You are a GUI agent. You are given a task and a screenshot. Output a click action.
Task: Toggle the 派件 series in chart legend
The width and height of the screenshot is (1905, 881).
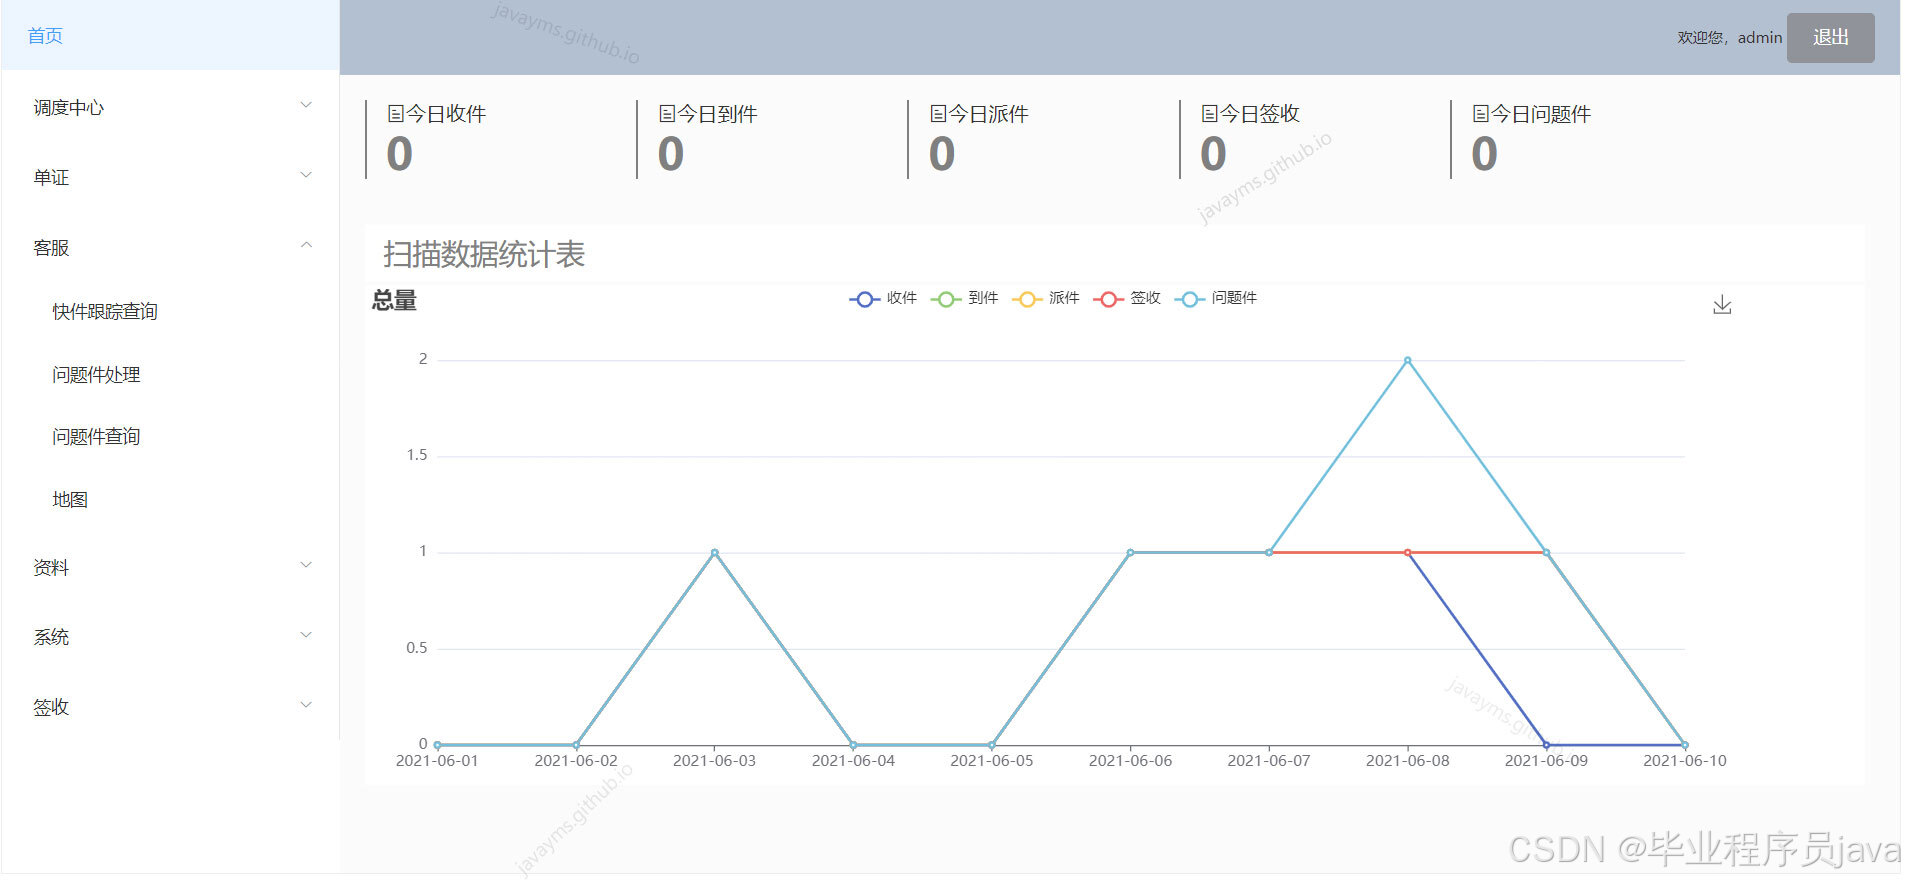tap(1045, 298)
